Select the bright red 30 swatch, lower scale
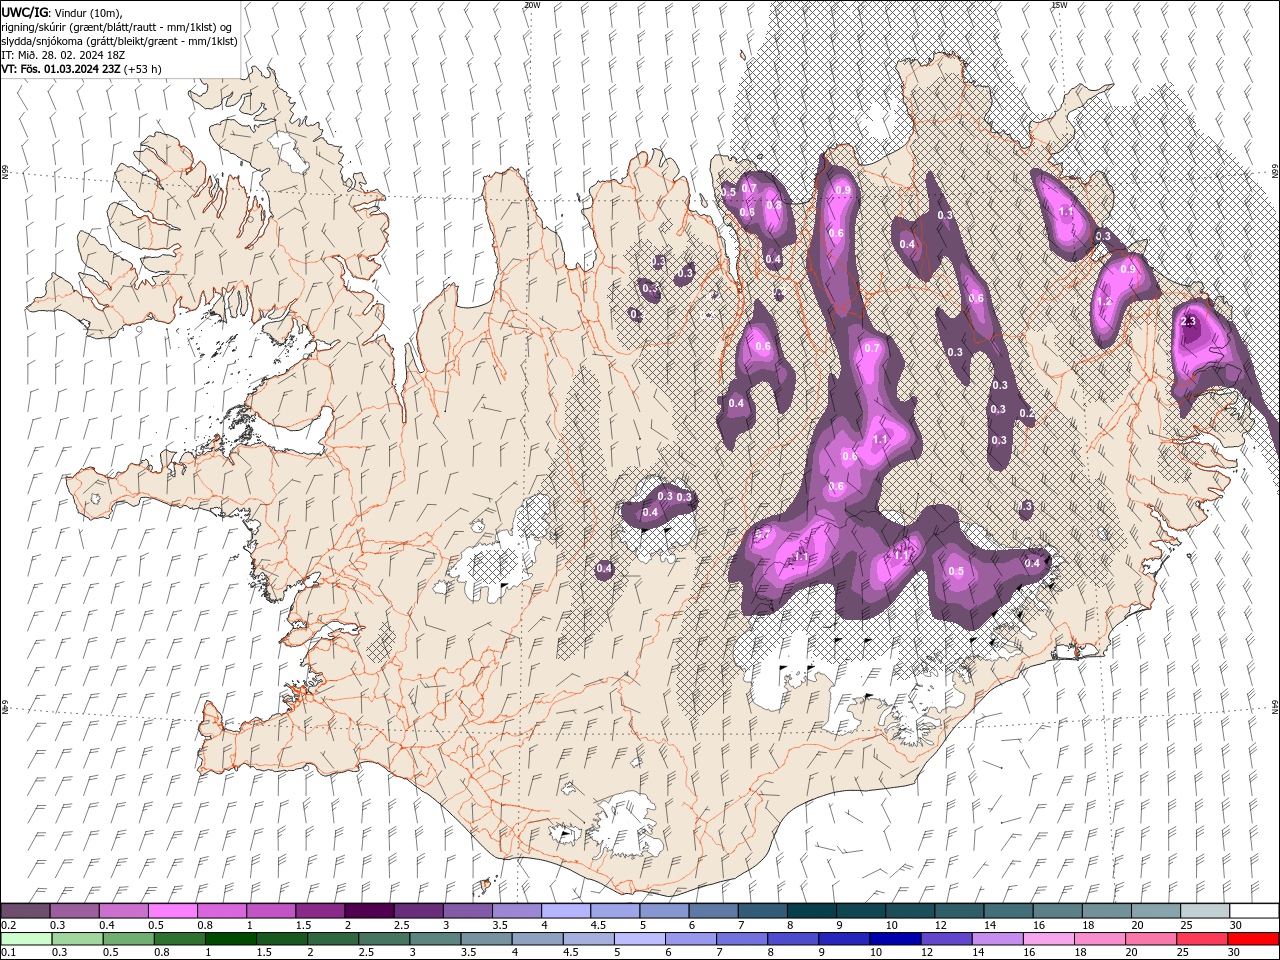 click(1254, 939)
